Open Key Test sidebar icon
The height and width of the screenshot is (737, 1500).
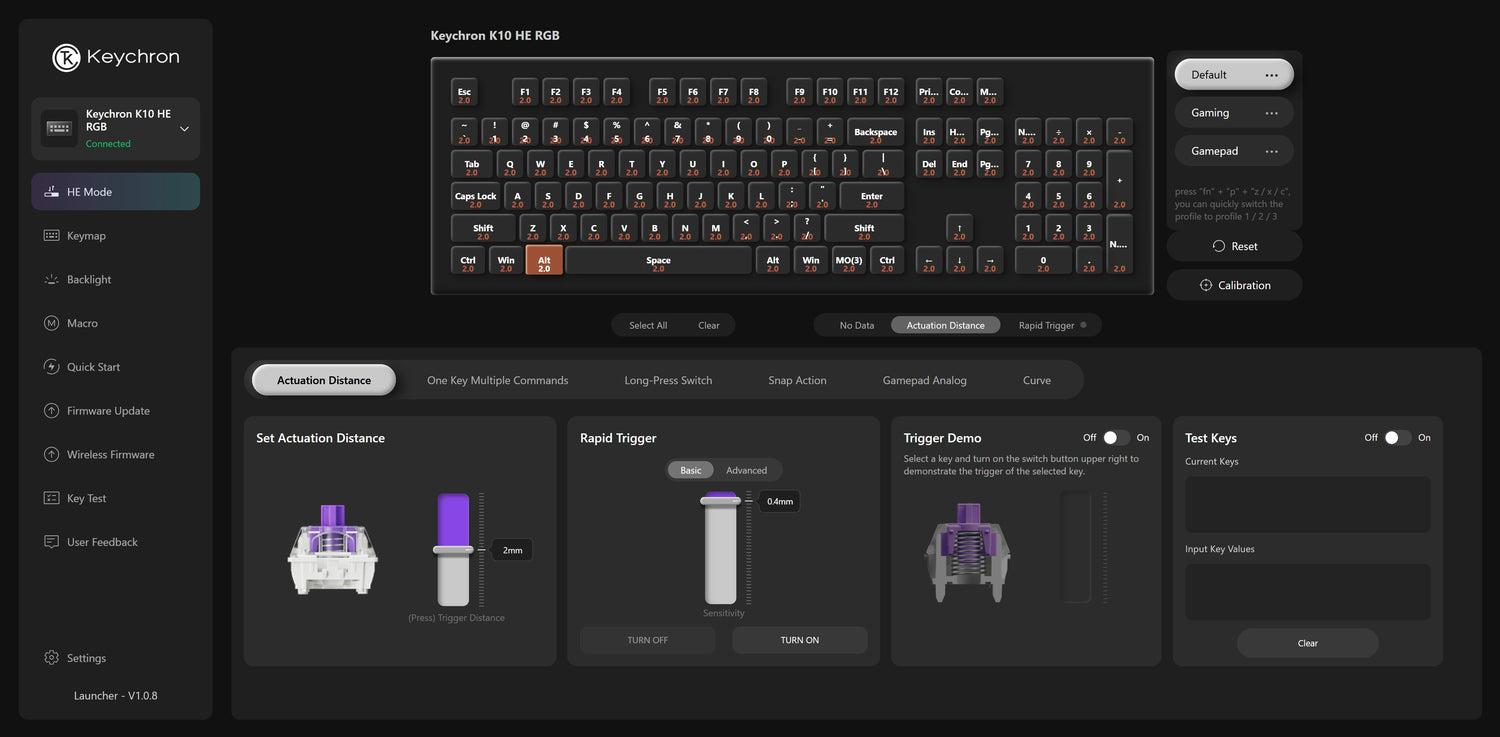pos(51,498)
